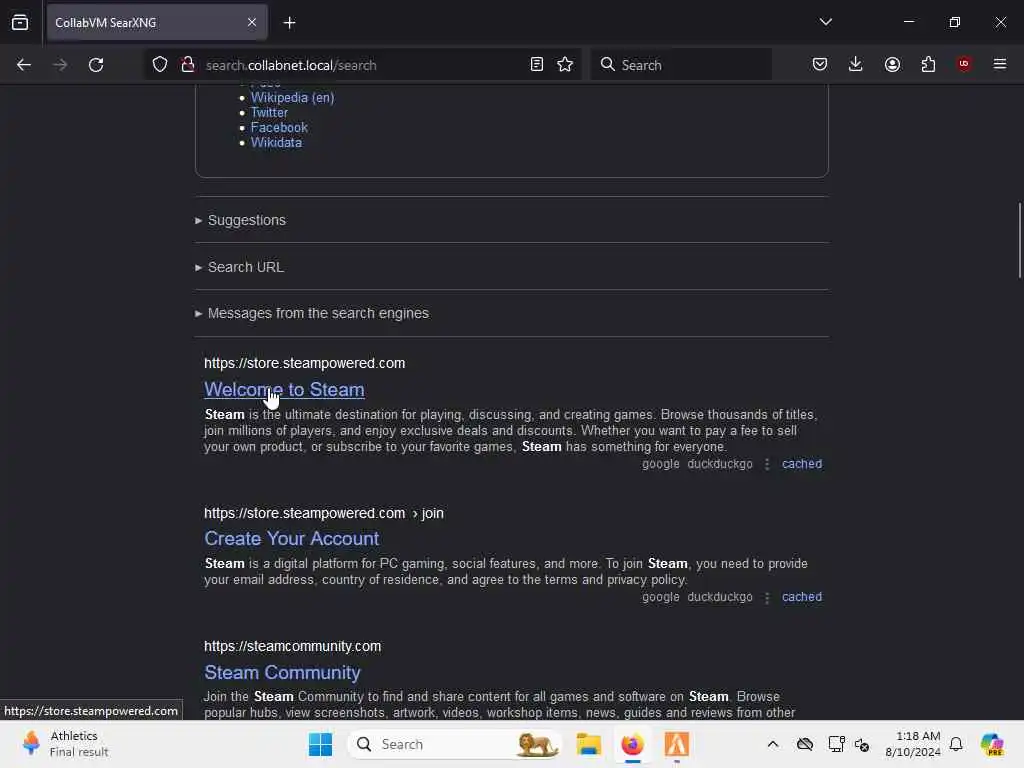Open the network display tray icon
The image size is (1024, 768).
[x=836, y=744]
